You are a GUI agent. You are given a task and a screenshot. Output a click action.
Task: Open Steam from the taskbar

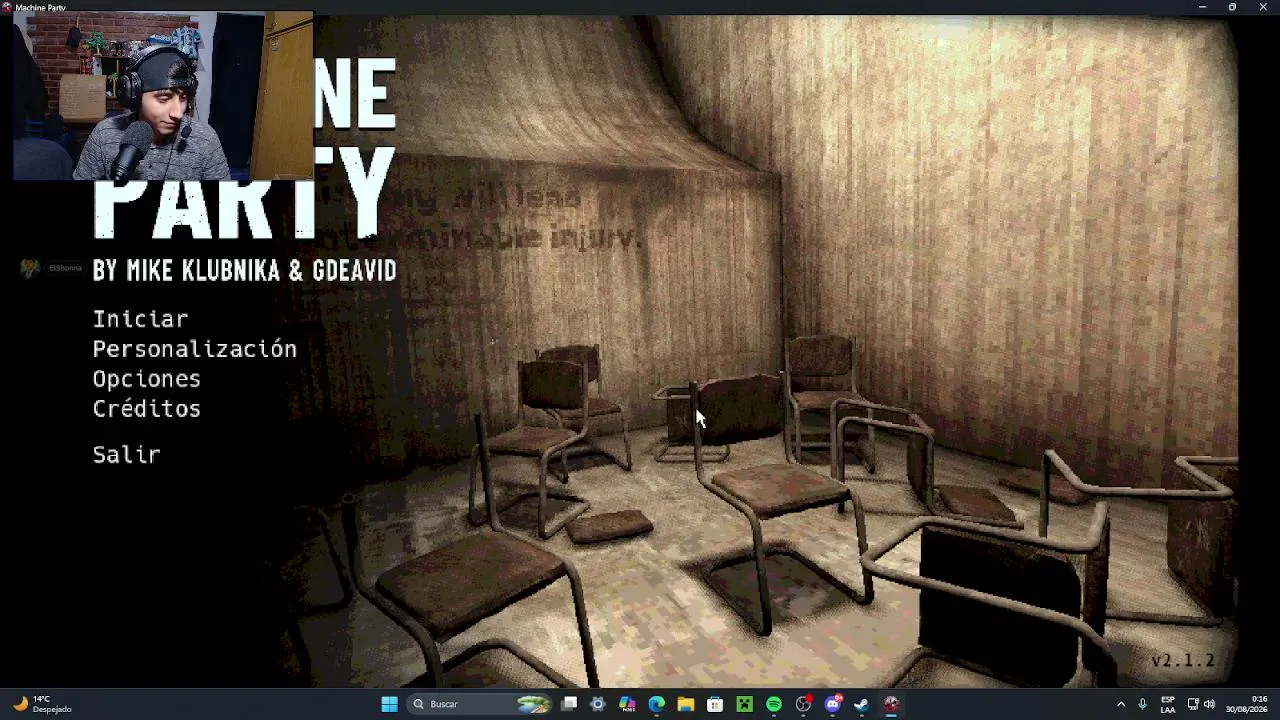[861, 704]
